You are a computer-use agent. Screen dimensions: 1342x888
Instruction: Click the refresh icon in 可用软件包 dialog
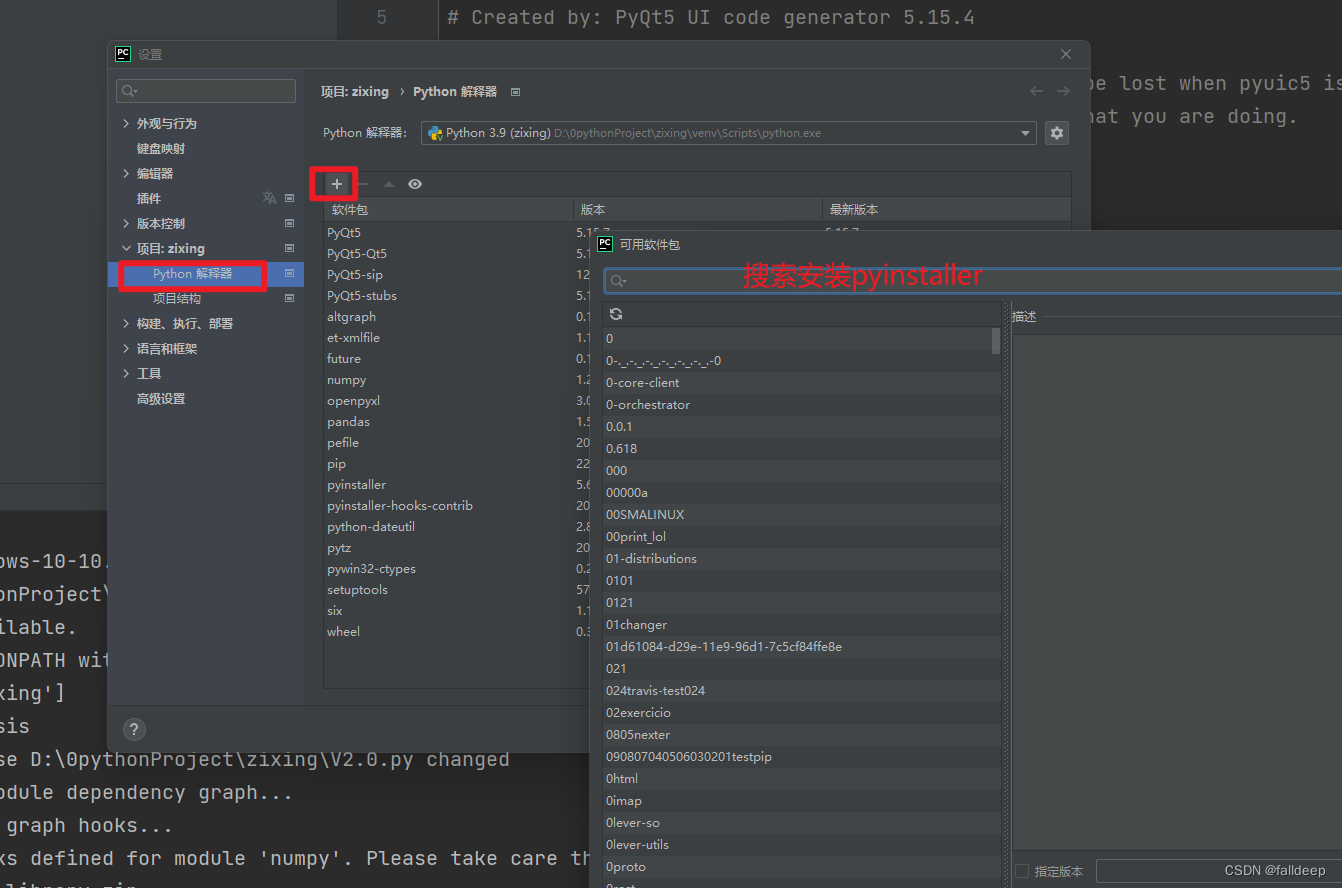tap(616, 313)
